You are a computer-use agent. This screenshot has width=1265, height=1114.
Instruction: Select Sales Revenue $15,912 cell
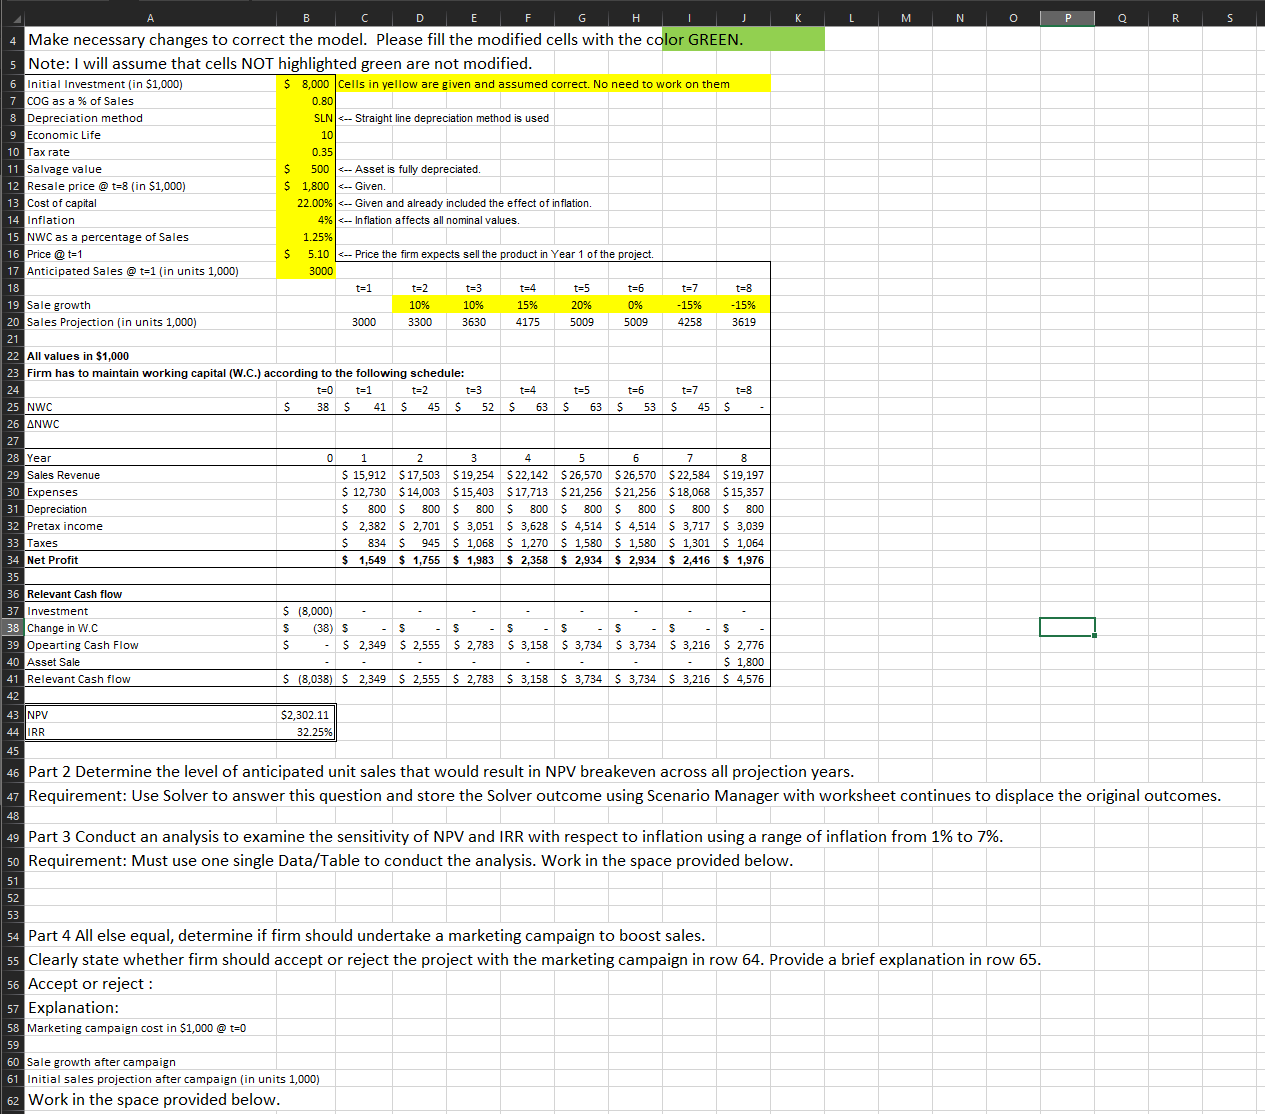tap(364, 475)
